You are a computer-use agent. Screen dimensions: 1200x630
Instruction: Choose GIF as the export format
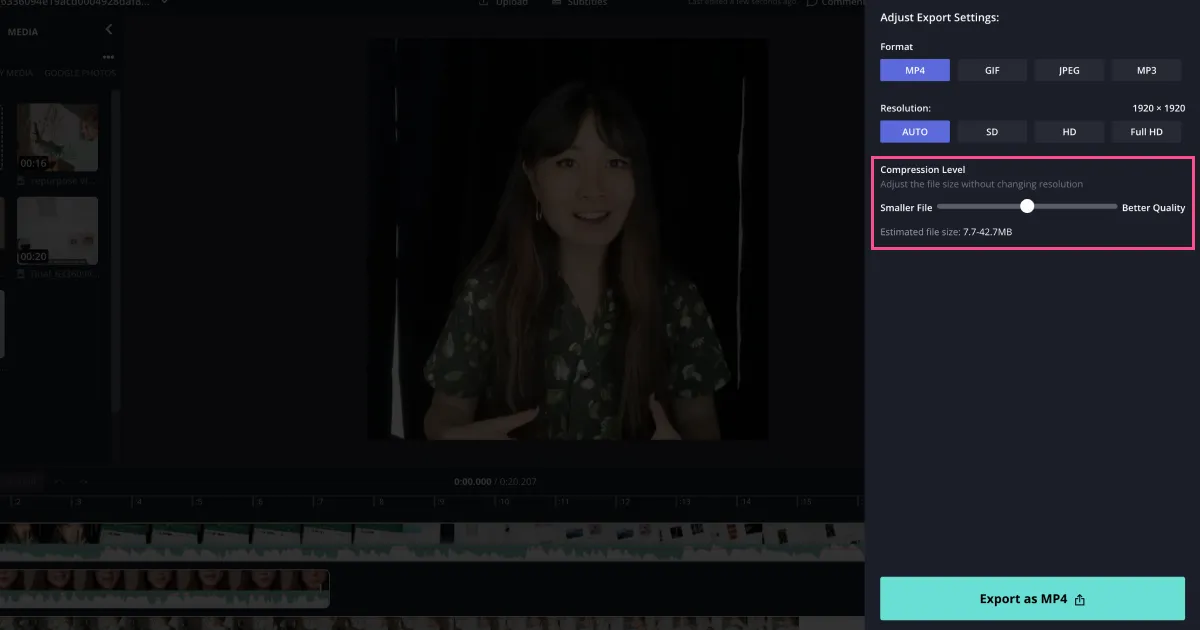pyautogui.click(x=992, y=70)
